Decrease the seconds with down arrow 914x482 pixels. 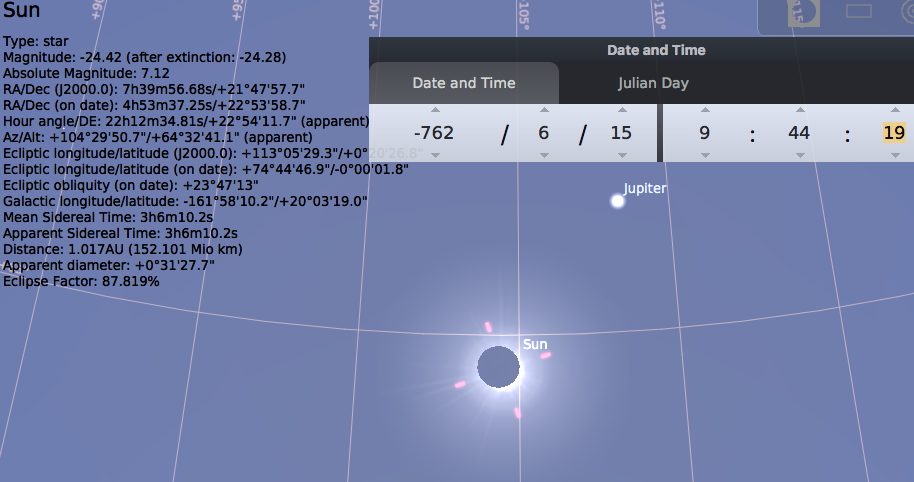(893, 155)
